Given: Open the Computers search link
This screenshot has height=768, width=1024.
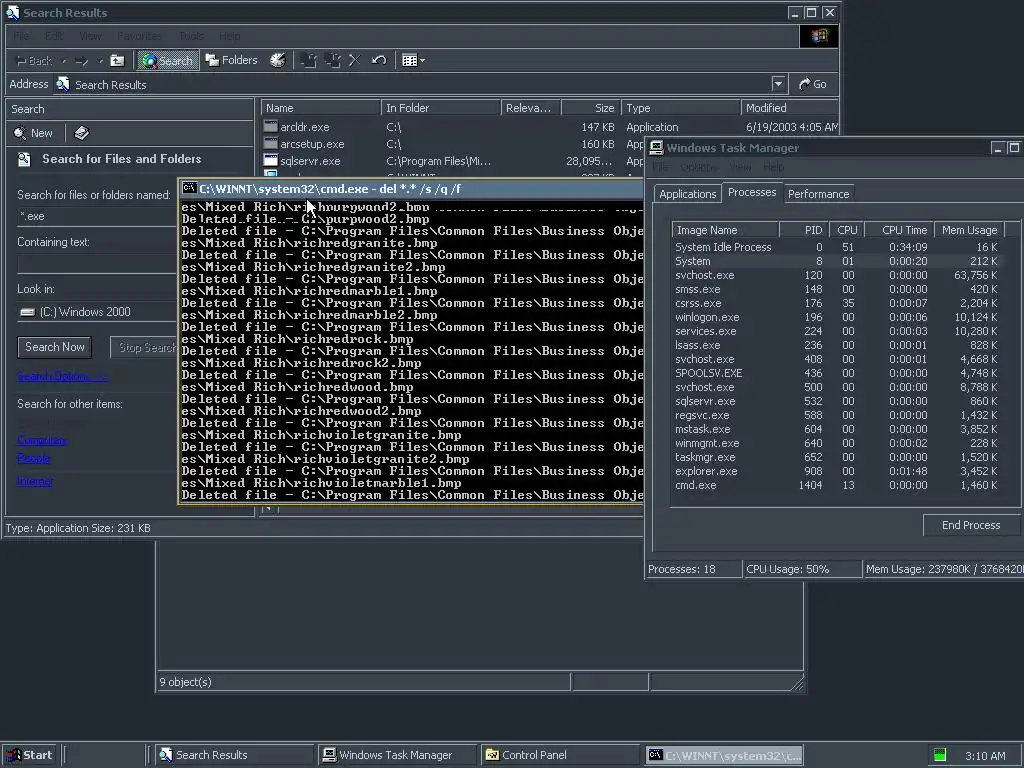Looking at the screenshot, I should (42, 440).
